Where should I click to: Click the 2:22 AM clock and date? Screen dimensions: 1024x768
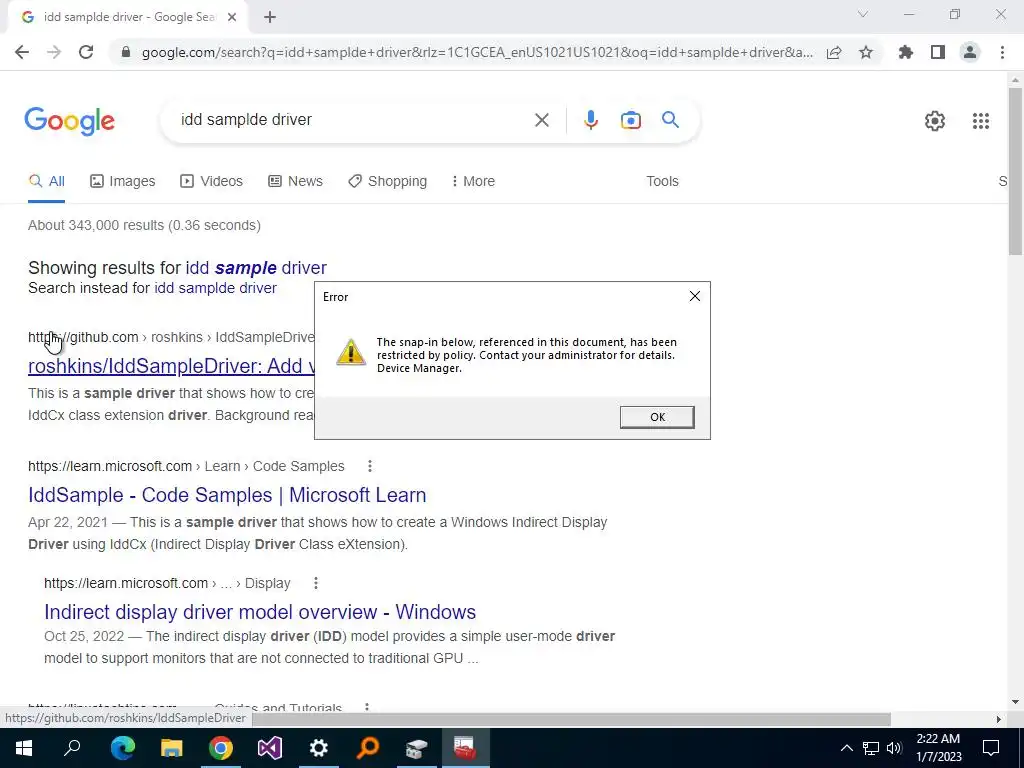938,748
